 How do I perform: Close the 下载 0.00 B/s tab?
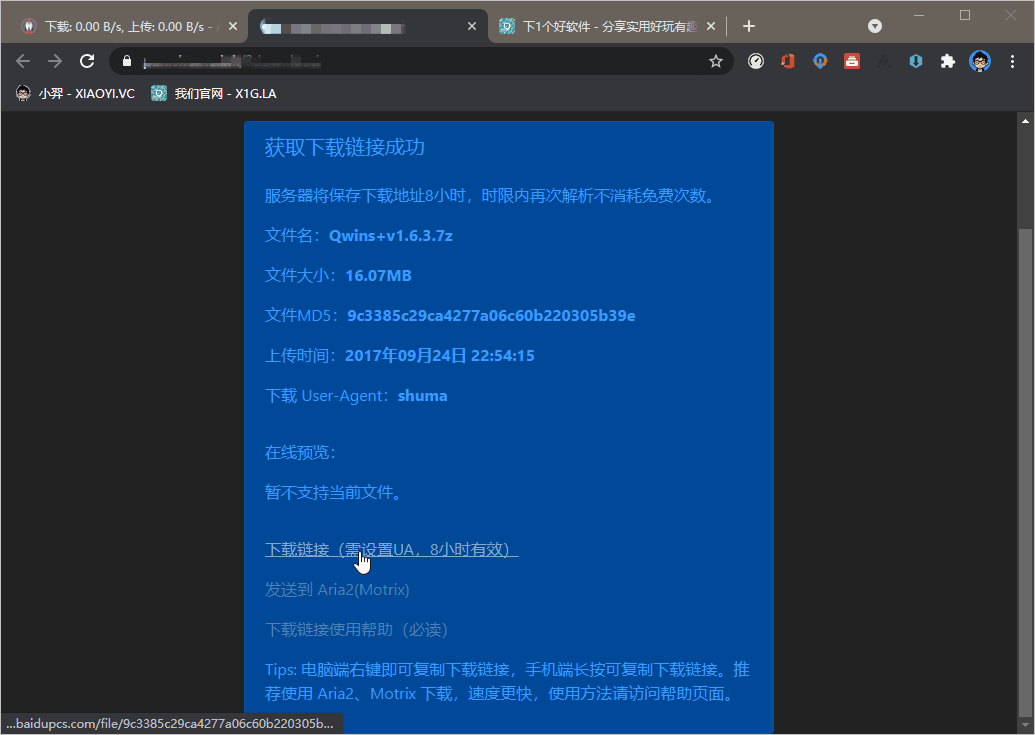click(232, 26)
